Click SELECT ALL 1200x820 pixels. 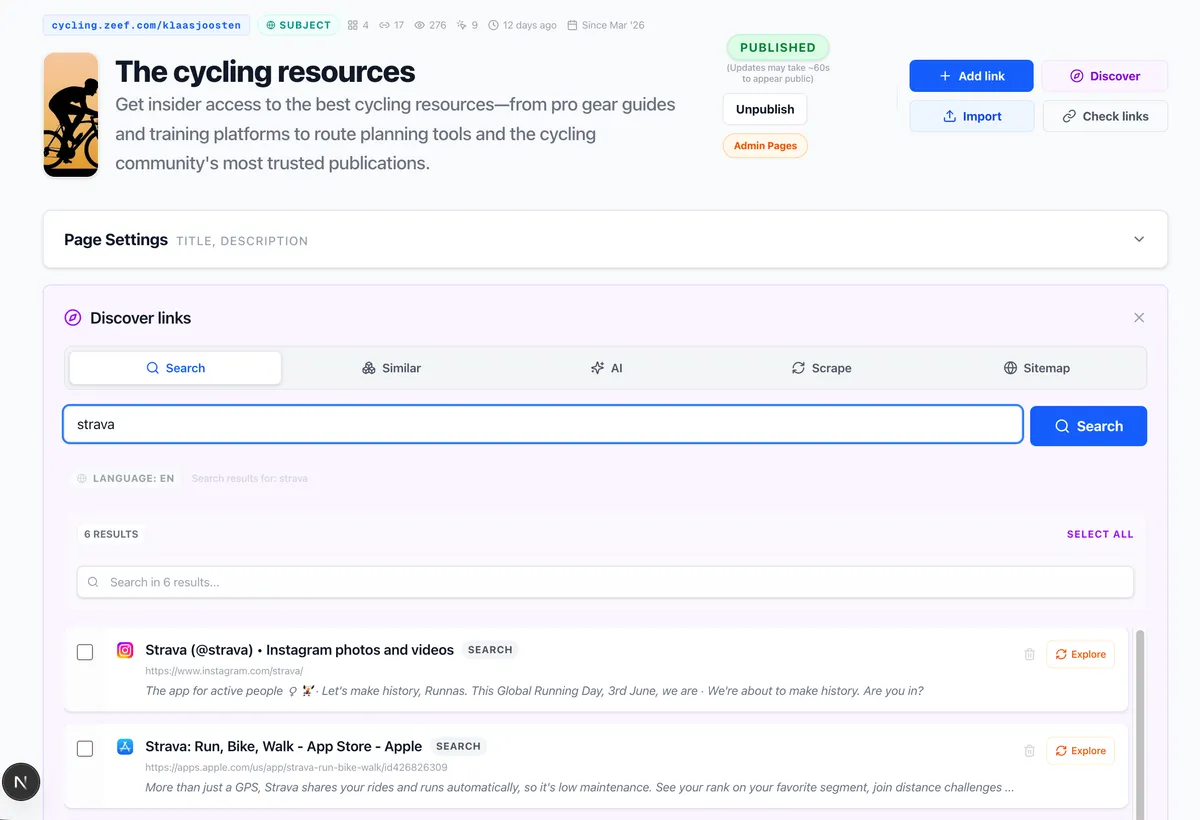(1100, 534)
